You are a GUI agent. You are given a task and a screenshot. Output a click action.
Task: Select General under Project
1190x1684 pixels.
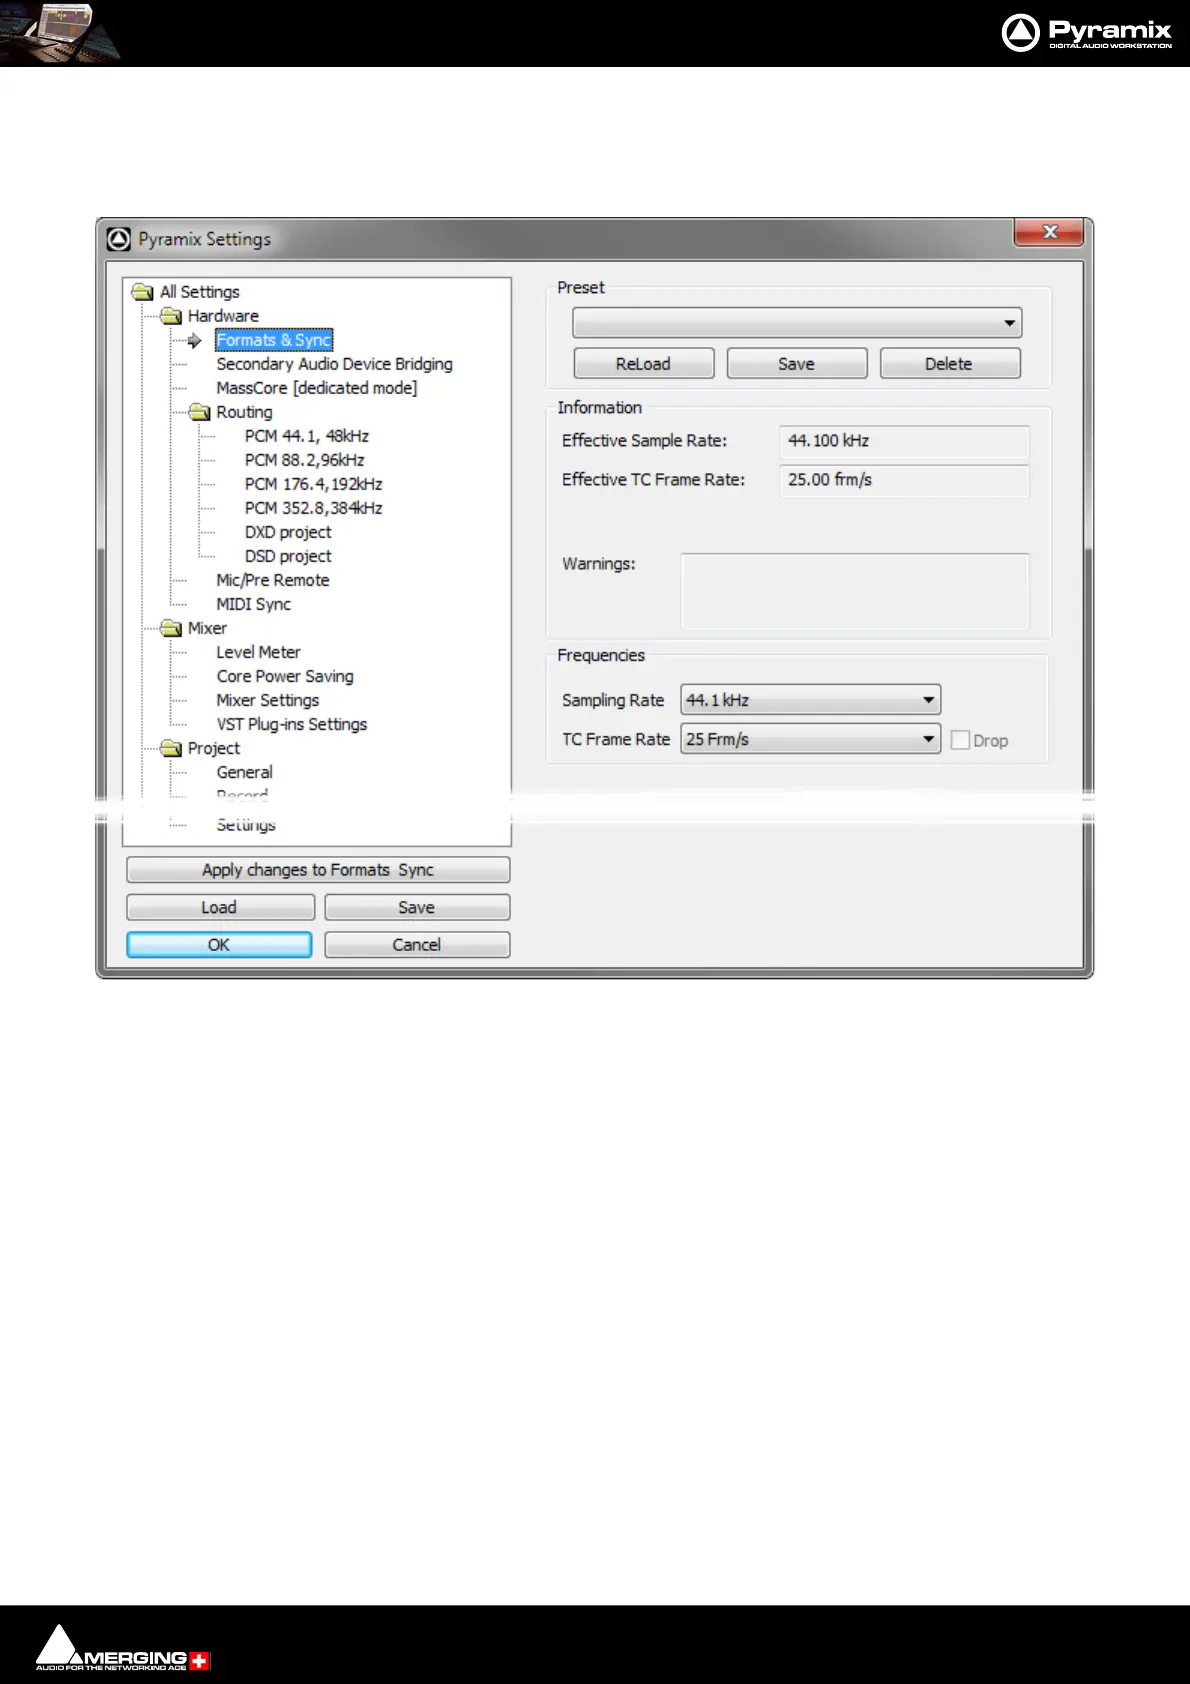[x=245, y=772]
